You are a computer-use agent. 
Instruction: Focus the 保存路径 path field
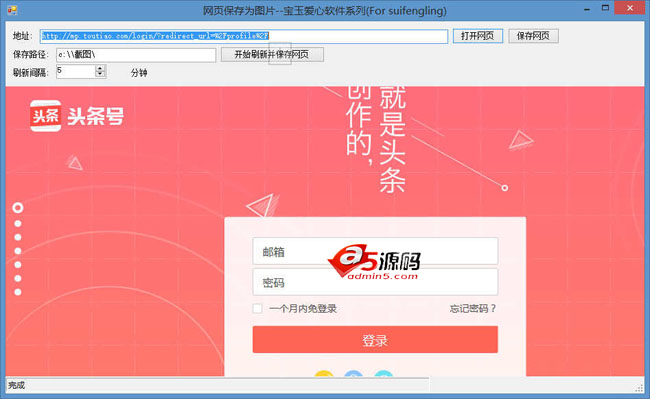pyautogui.click(x=136, y=55)
